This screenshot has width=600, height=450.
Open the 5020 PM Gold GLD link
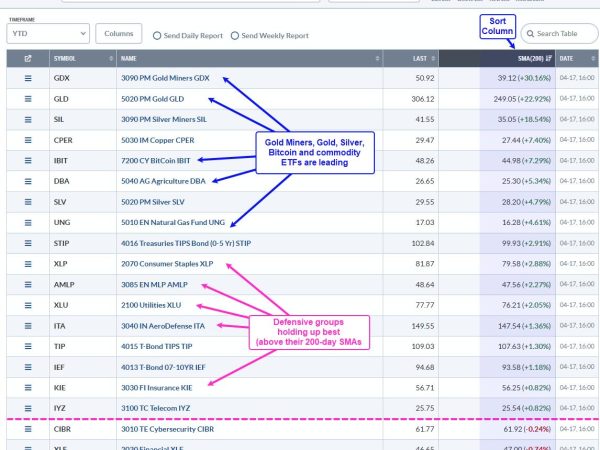(153, 99)
